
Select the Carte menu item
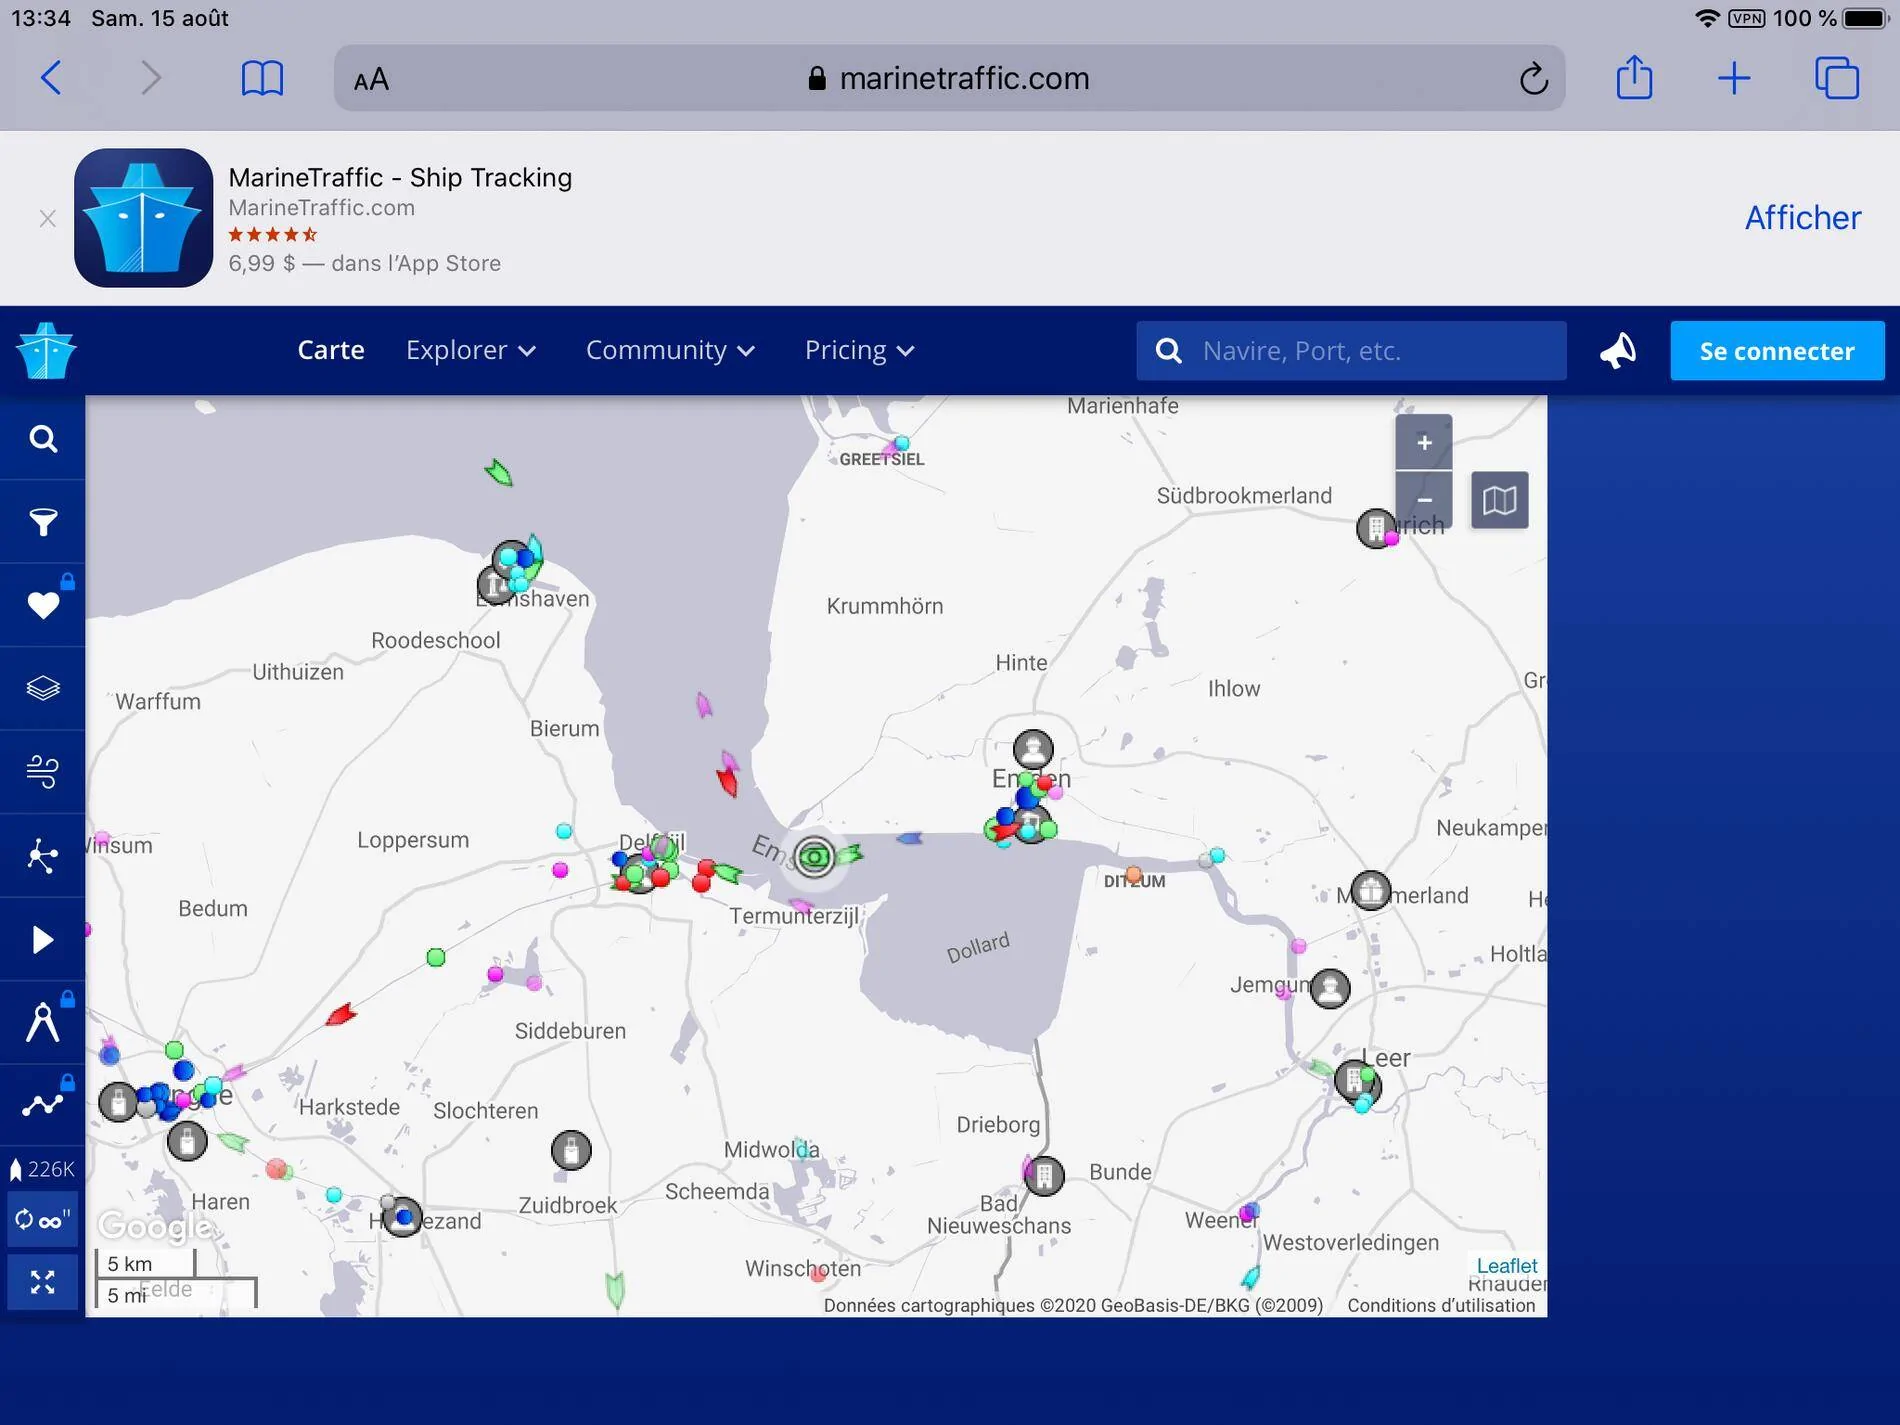tap(331, 350)
